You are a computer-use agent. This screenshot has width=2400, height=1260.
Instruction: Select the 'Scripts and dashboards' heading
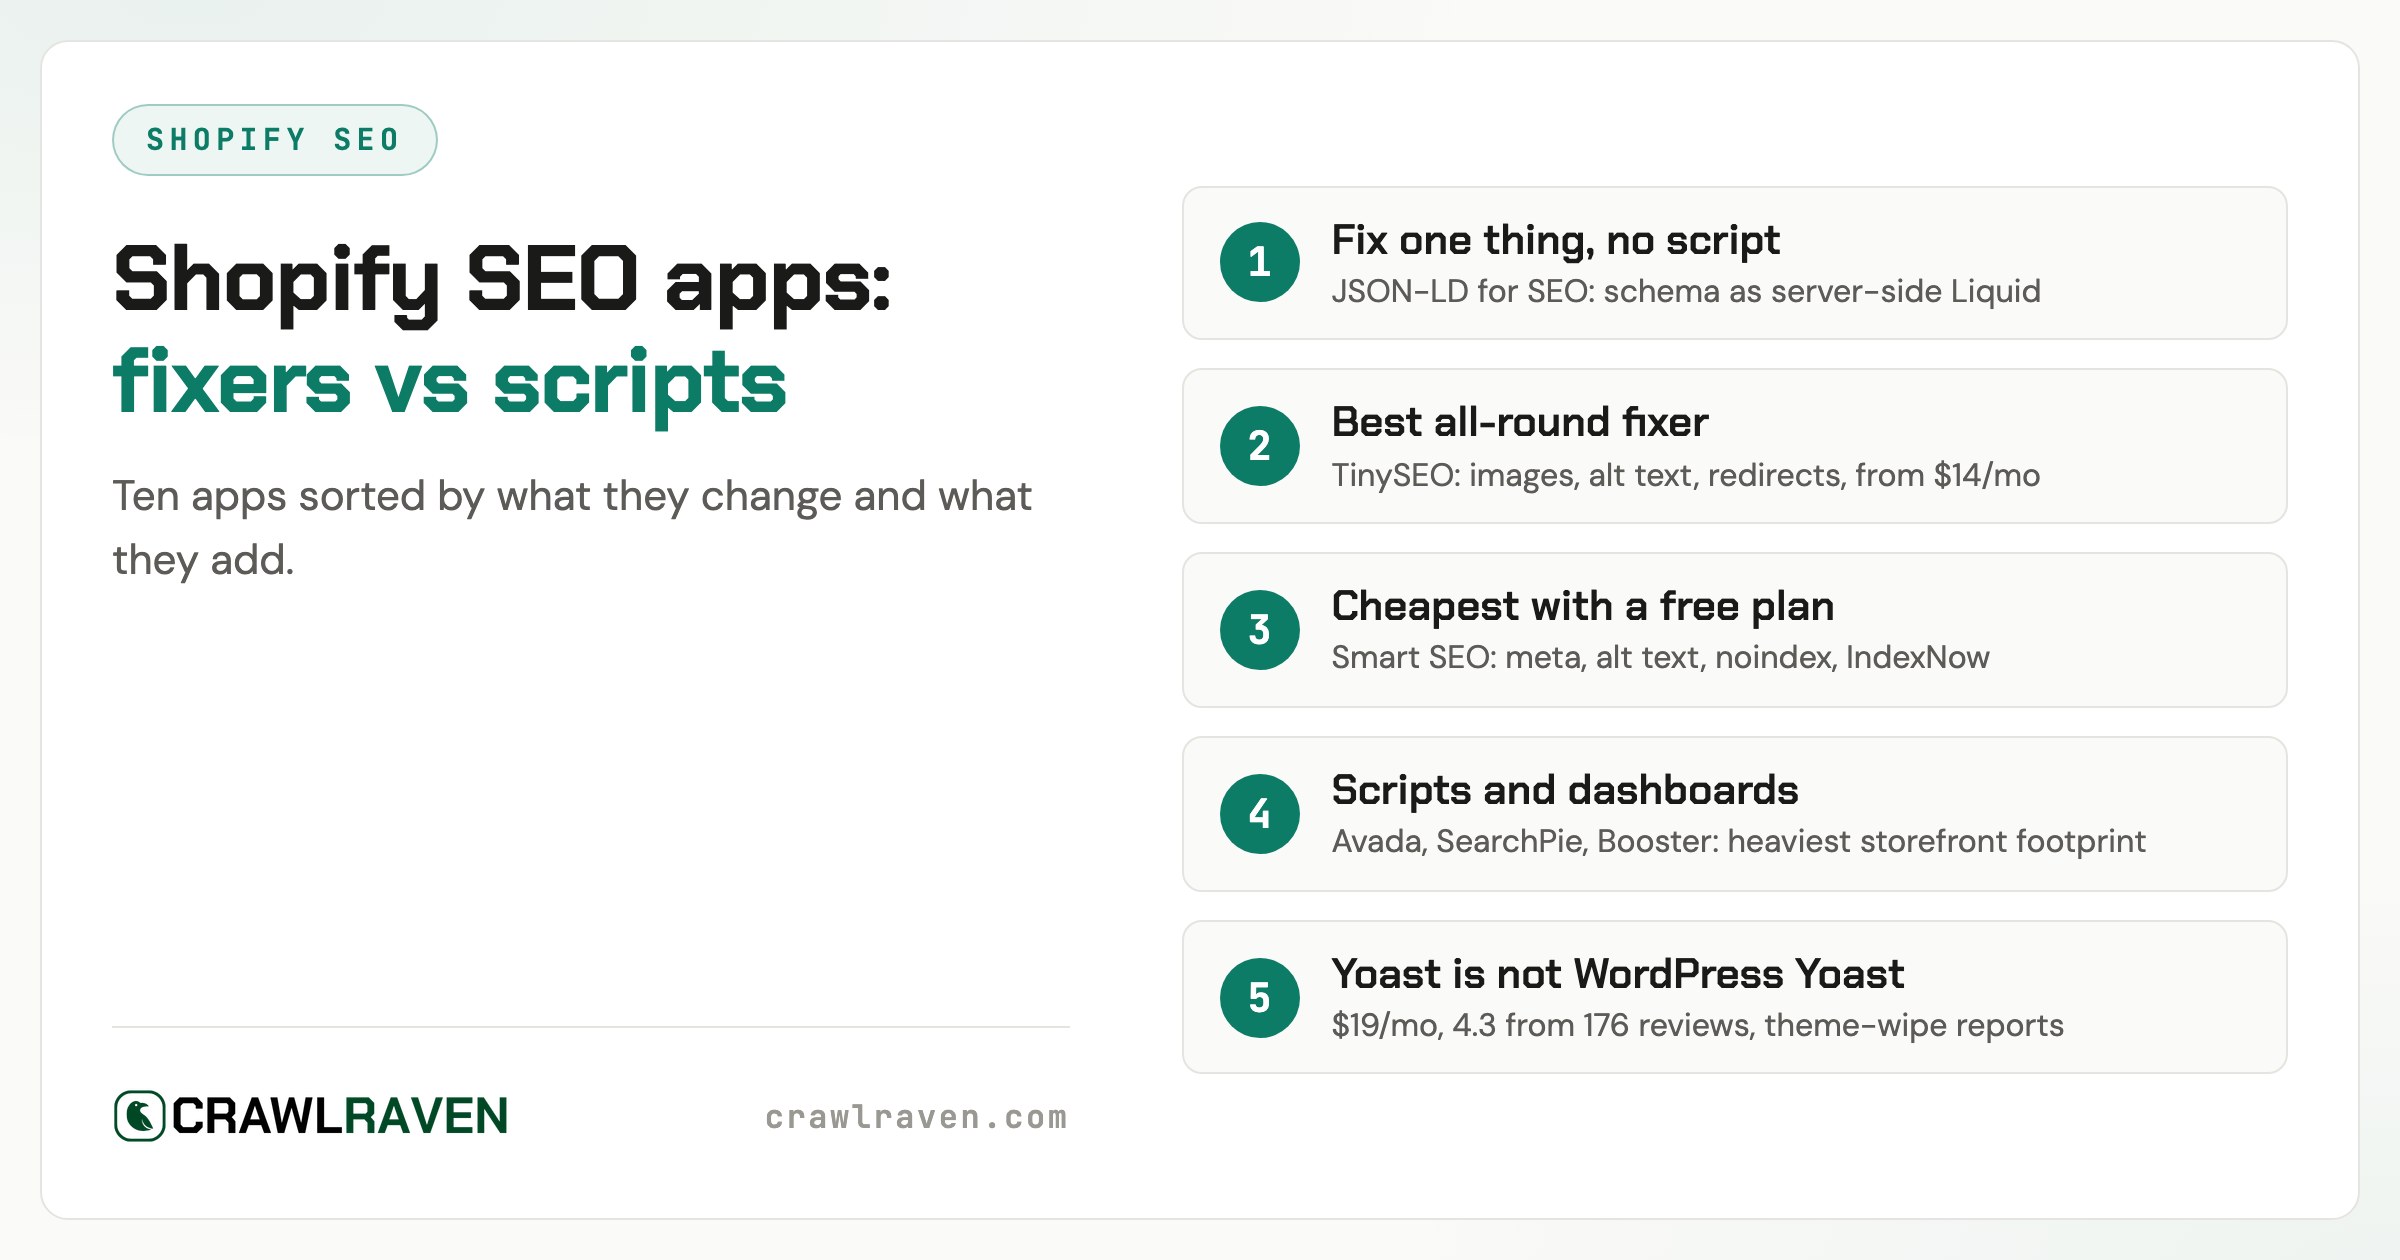(x=1565, y=791)
